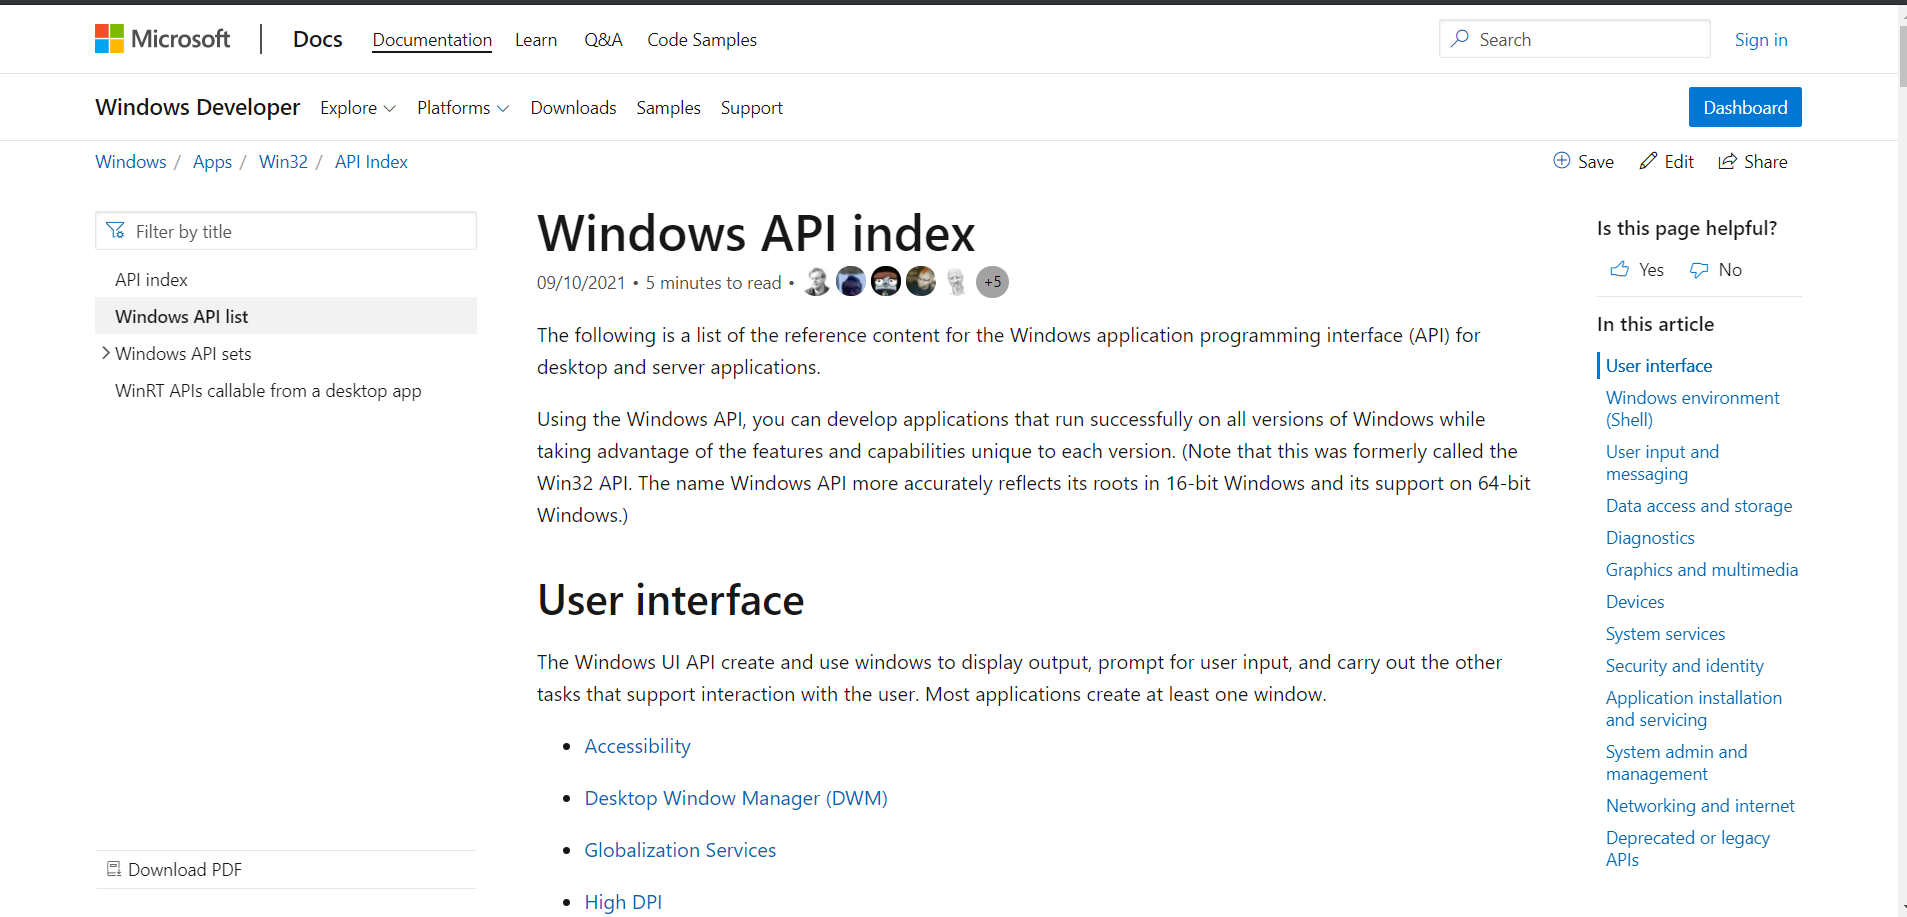The height and width of the screenshot is (917, 1907).
Task: Click the Docs heading link
Action: (318, 39)
